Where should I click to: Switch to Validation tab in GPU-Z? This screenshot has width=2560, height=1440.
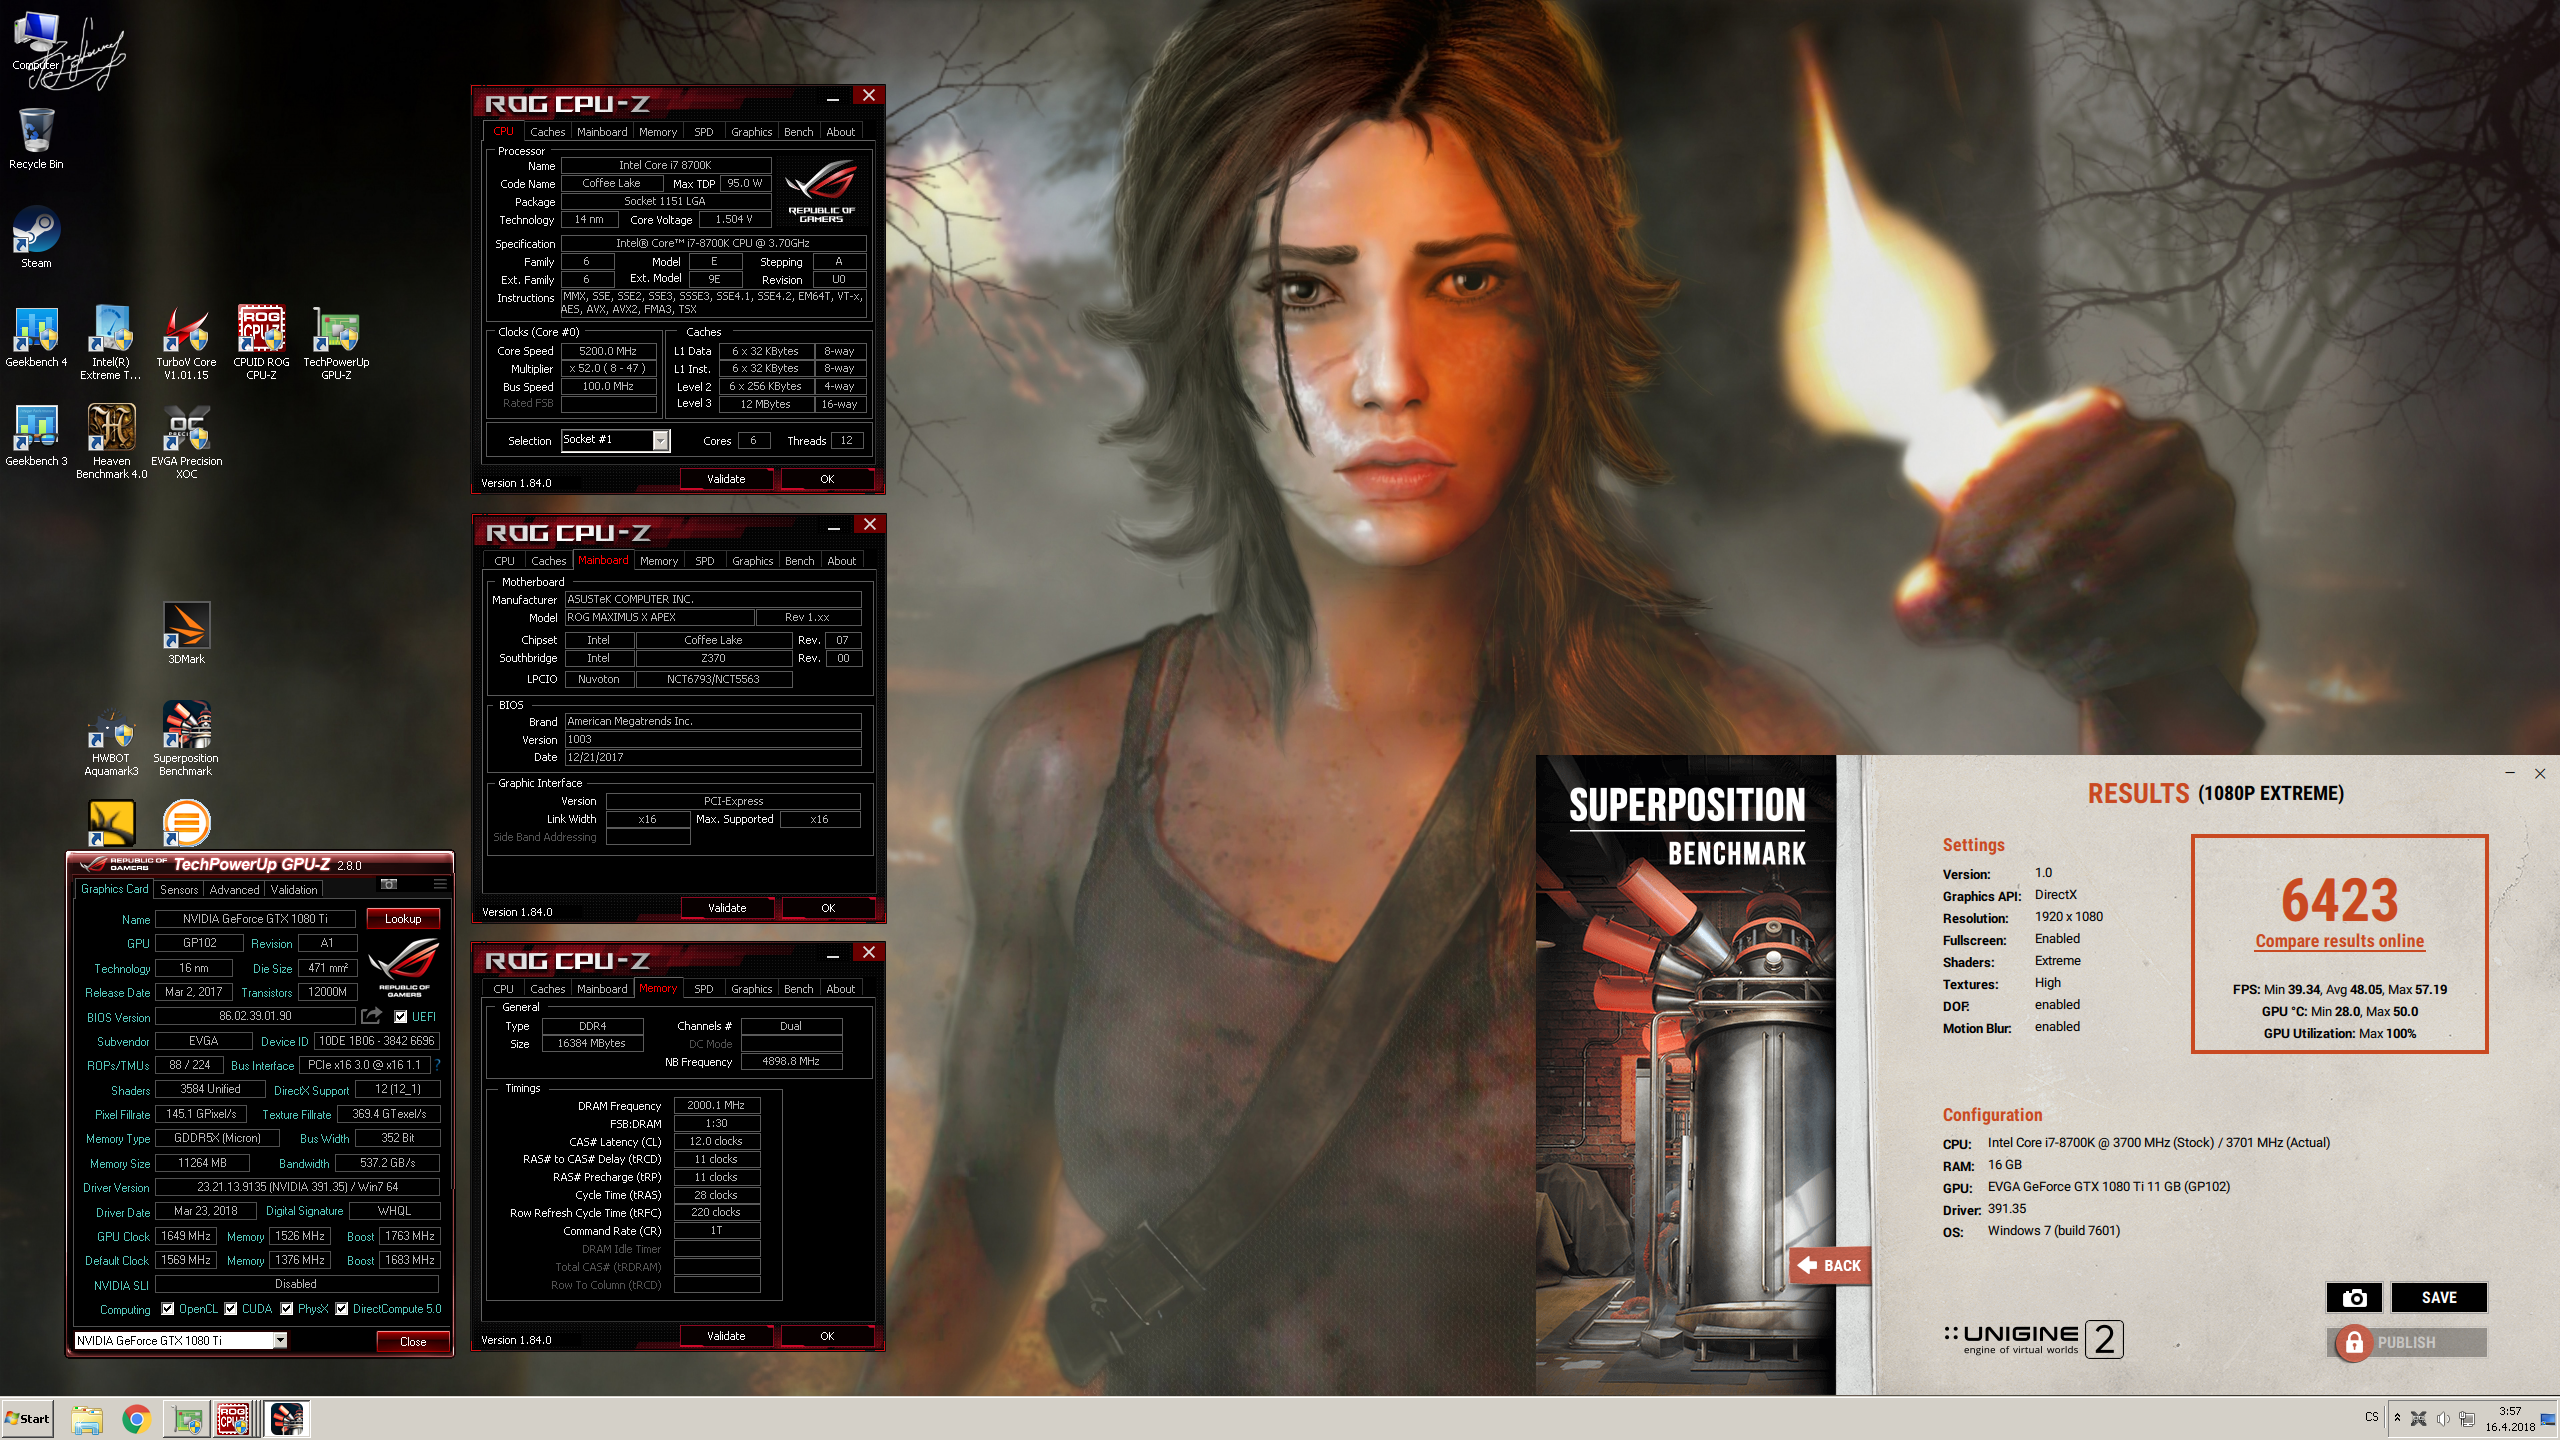coord(294,890)
